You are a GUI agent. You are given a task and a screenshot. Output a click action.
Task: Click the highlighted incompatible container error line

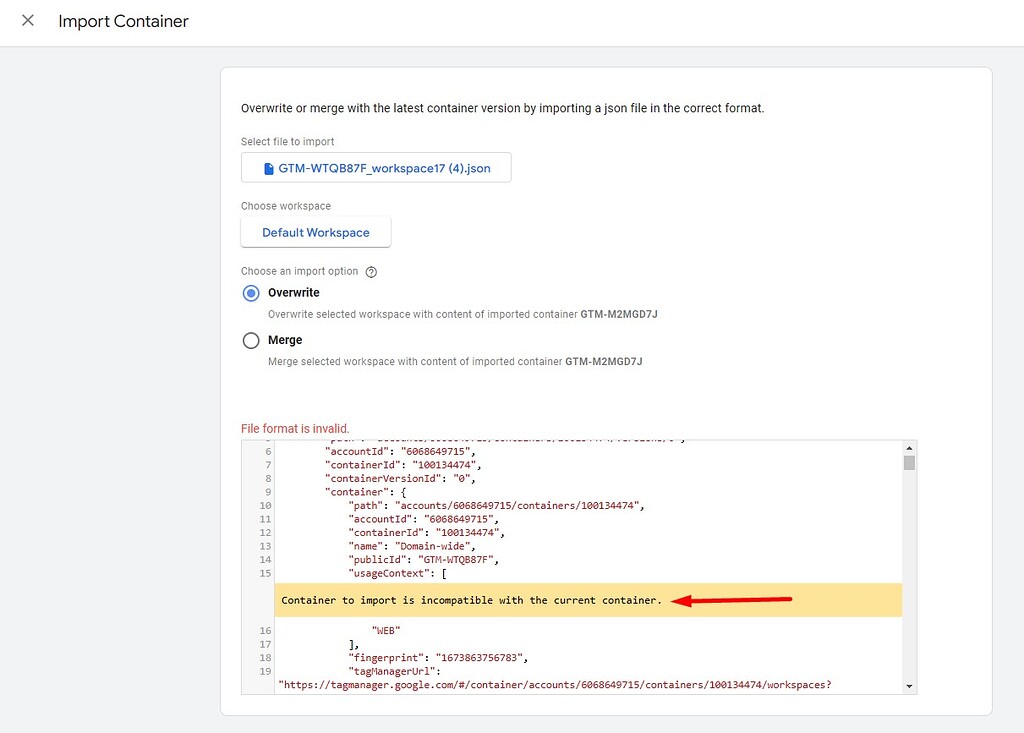point(470,599)
